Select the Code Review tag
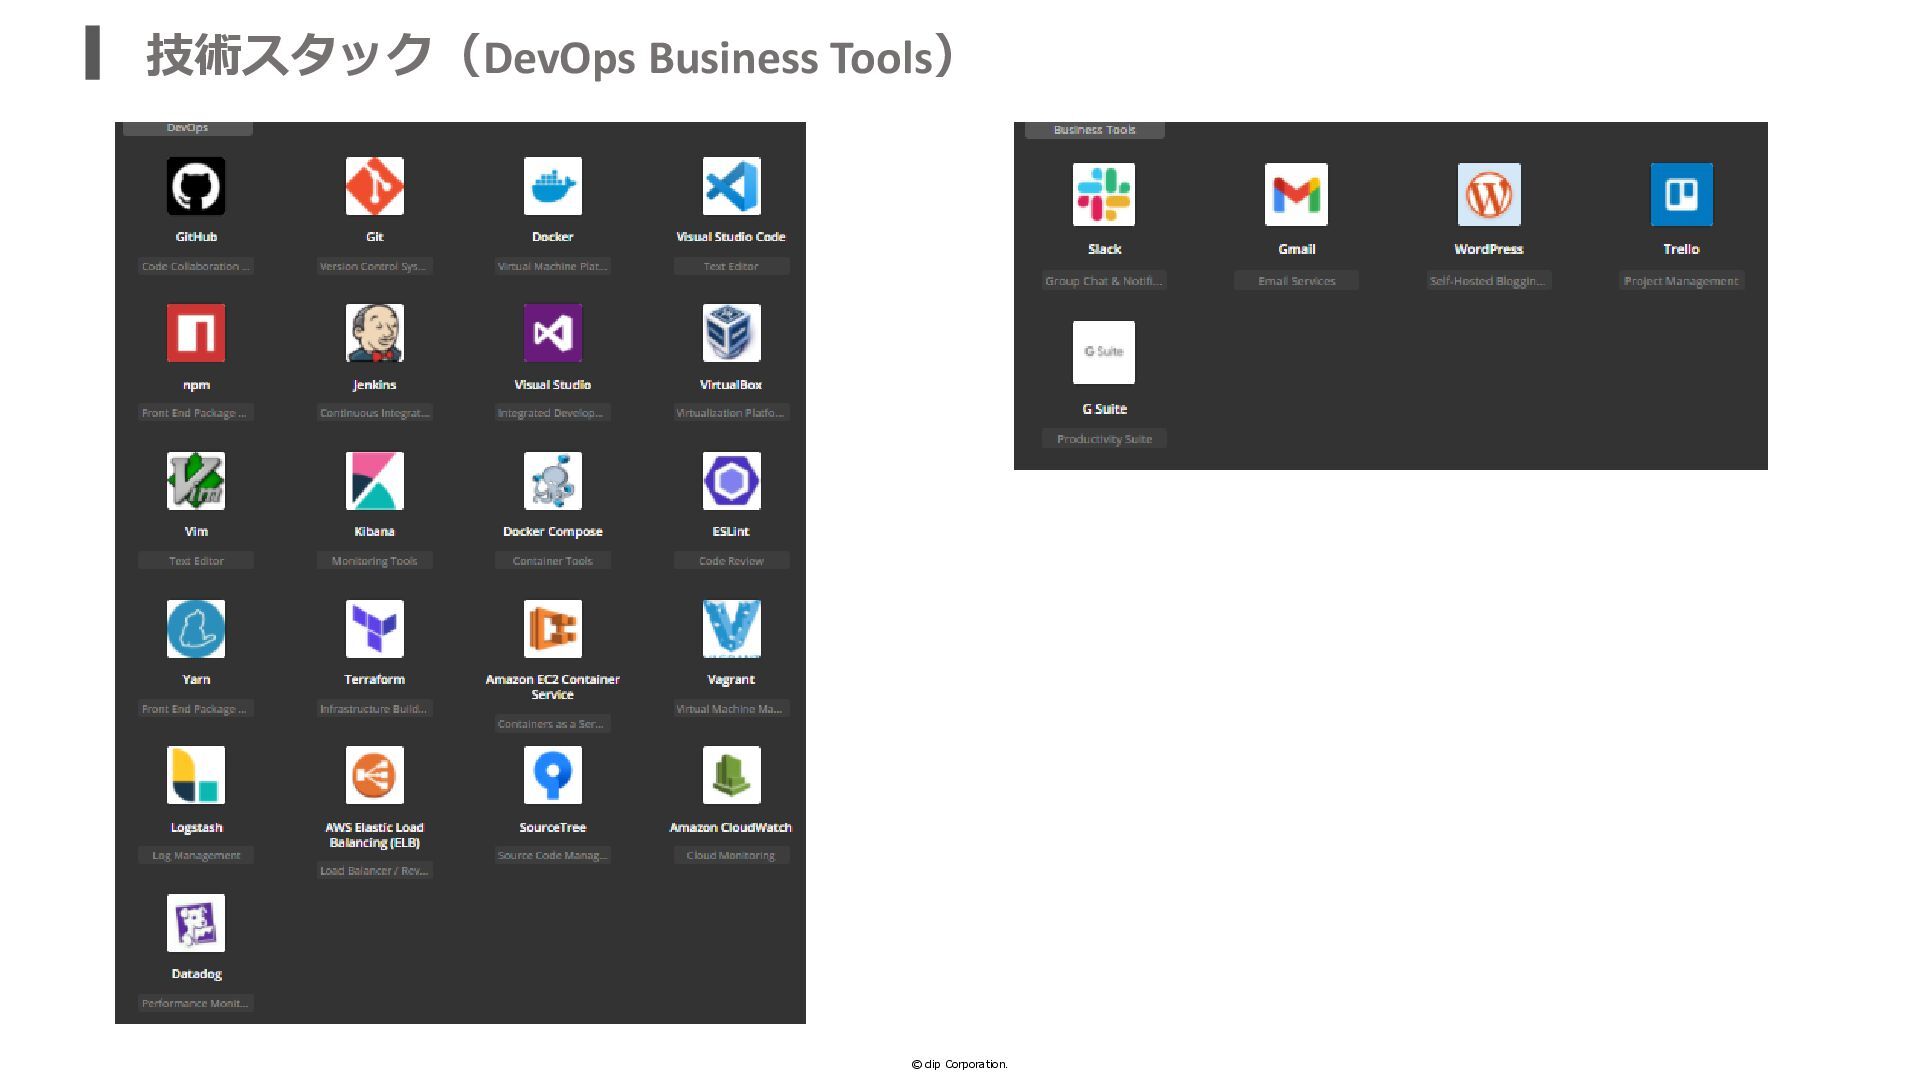The width and height of the screenshot is (1920, 1080). (731, 561)
